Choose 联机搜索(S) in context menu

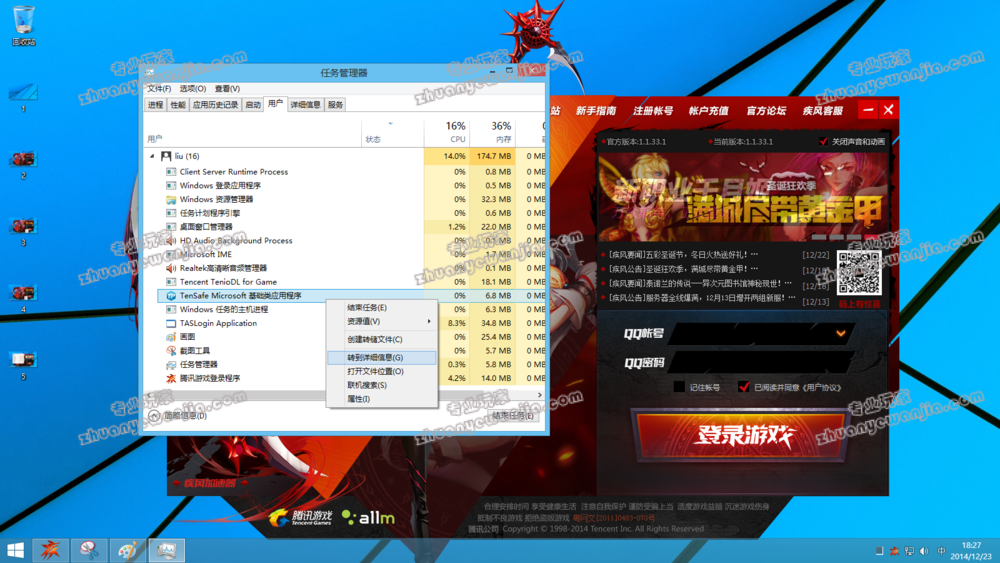coord(382,385)
